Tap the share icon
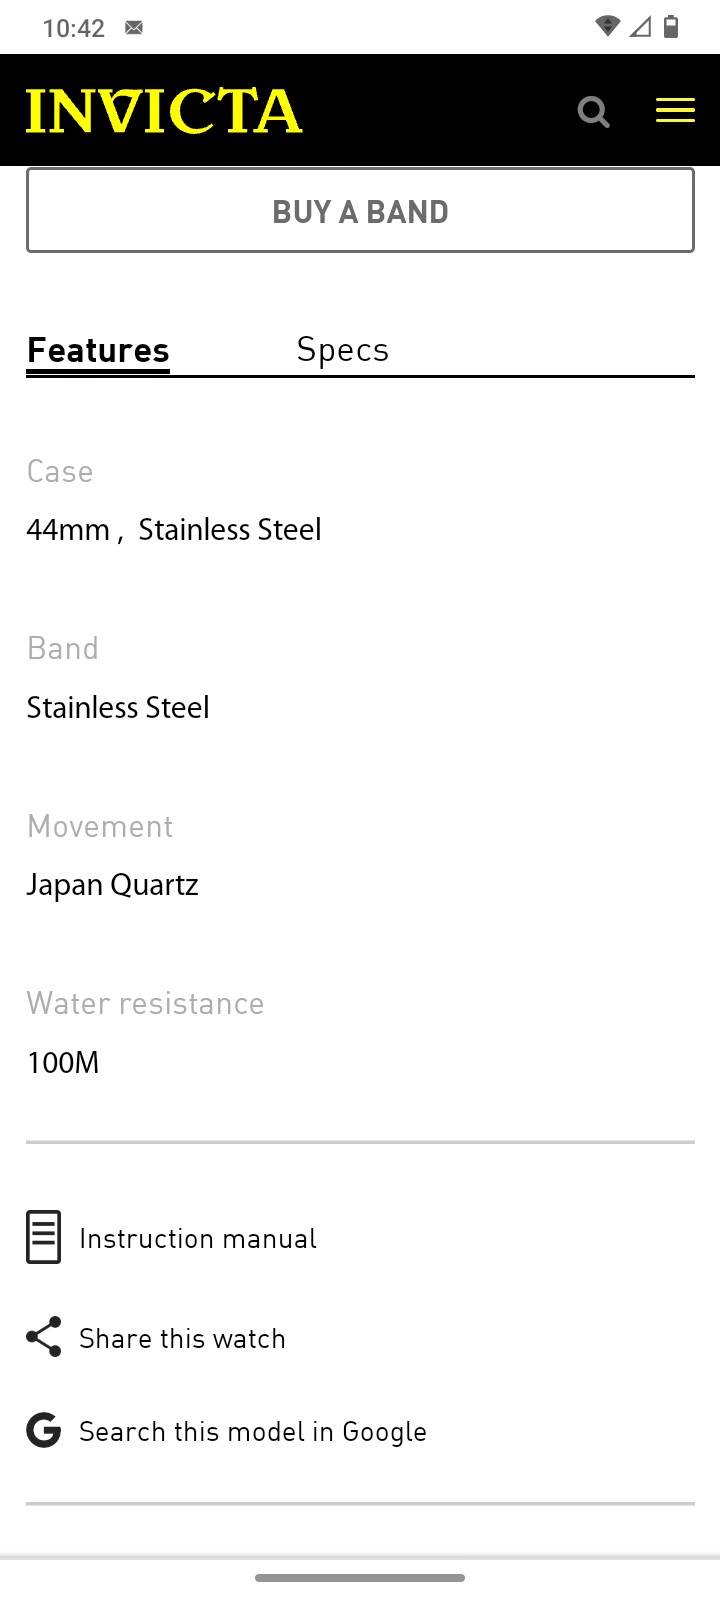 click(43, 1337)
